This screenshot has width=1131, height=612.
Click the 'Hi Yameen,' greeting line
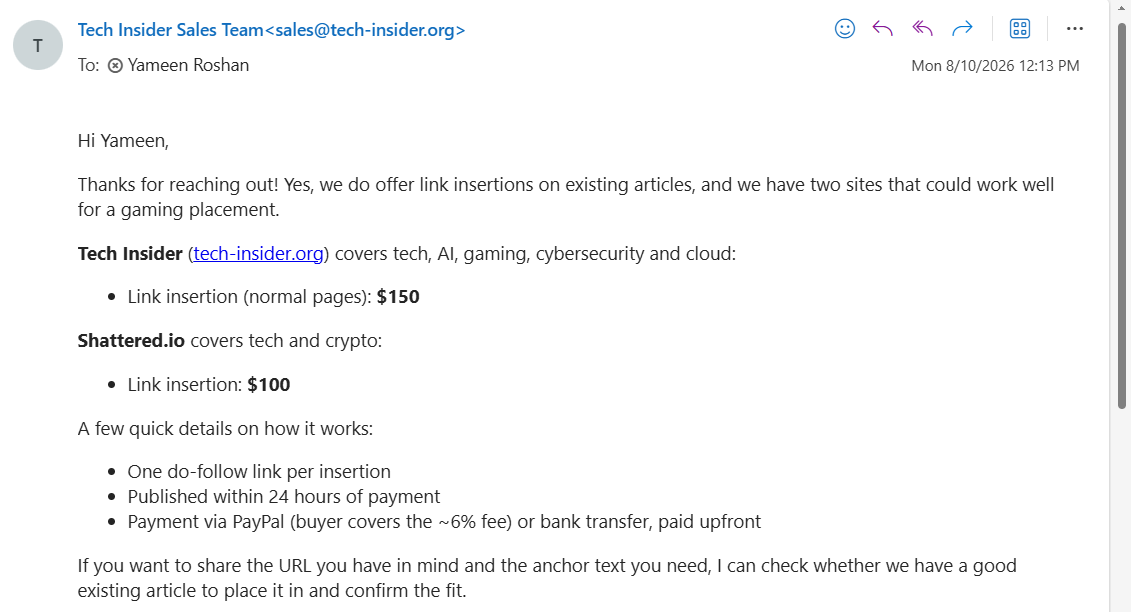pos(123,141)
